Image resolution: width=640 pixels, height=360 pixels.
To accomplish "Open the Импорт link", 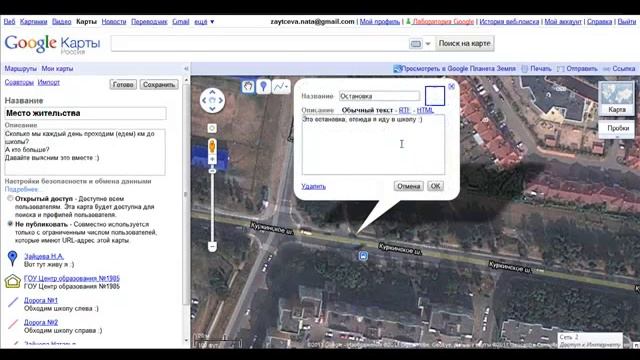I will pyautogui.click(x=49, y=82).
